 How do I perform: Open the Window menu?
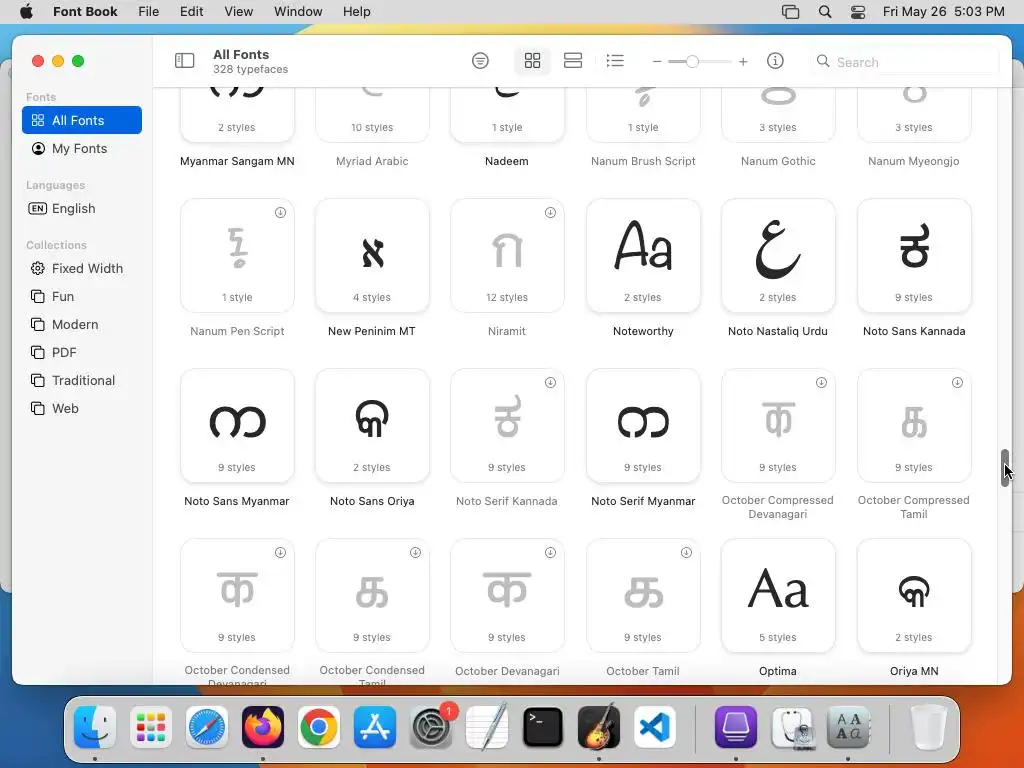pos(298,12)
